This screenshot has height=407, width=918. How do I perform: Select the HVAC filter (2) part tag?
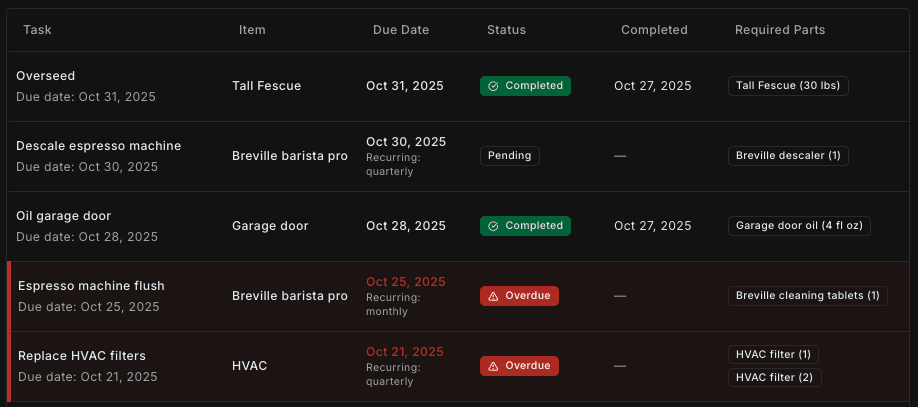point(775,378)
